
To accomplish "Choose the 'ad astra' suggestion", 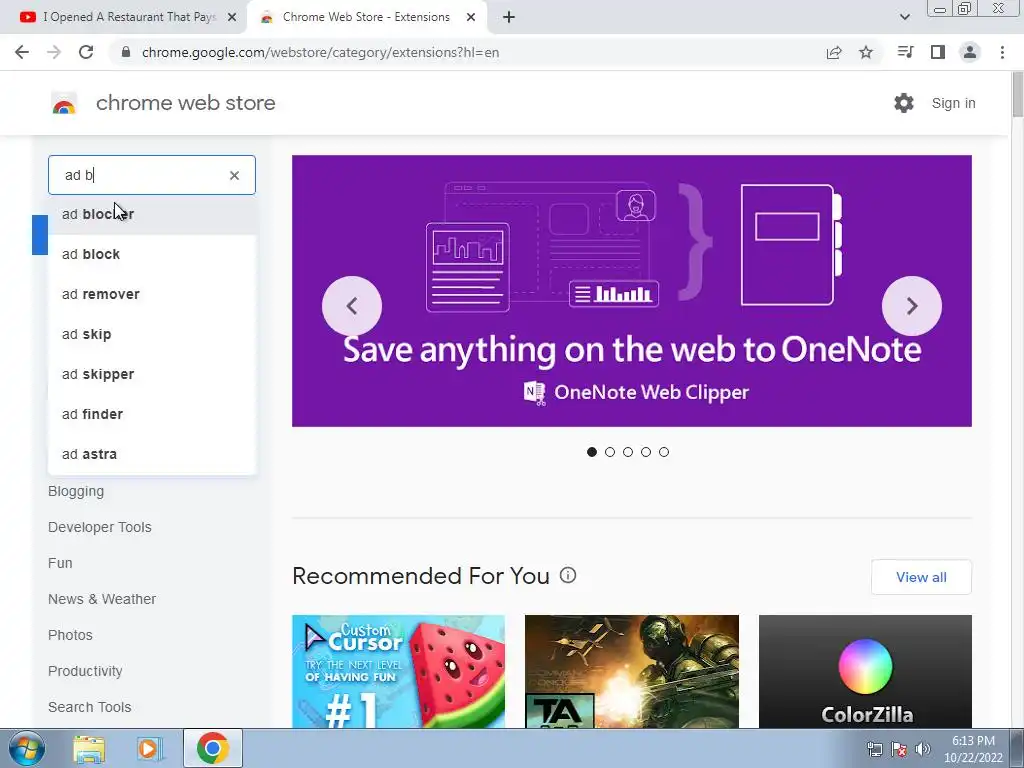I will click(x=152, y=454).
